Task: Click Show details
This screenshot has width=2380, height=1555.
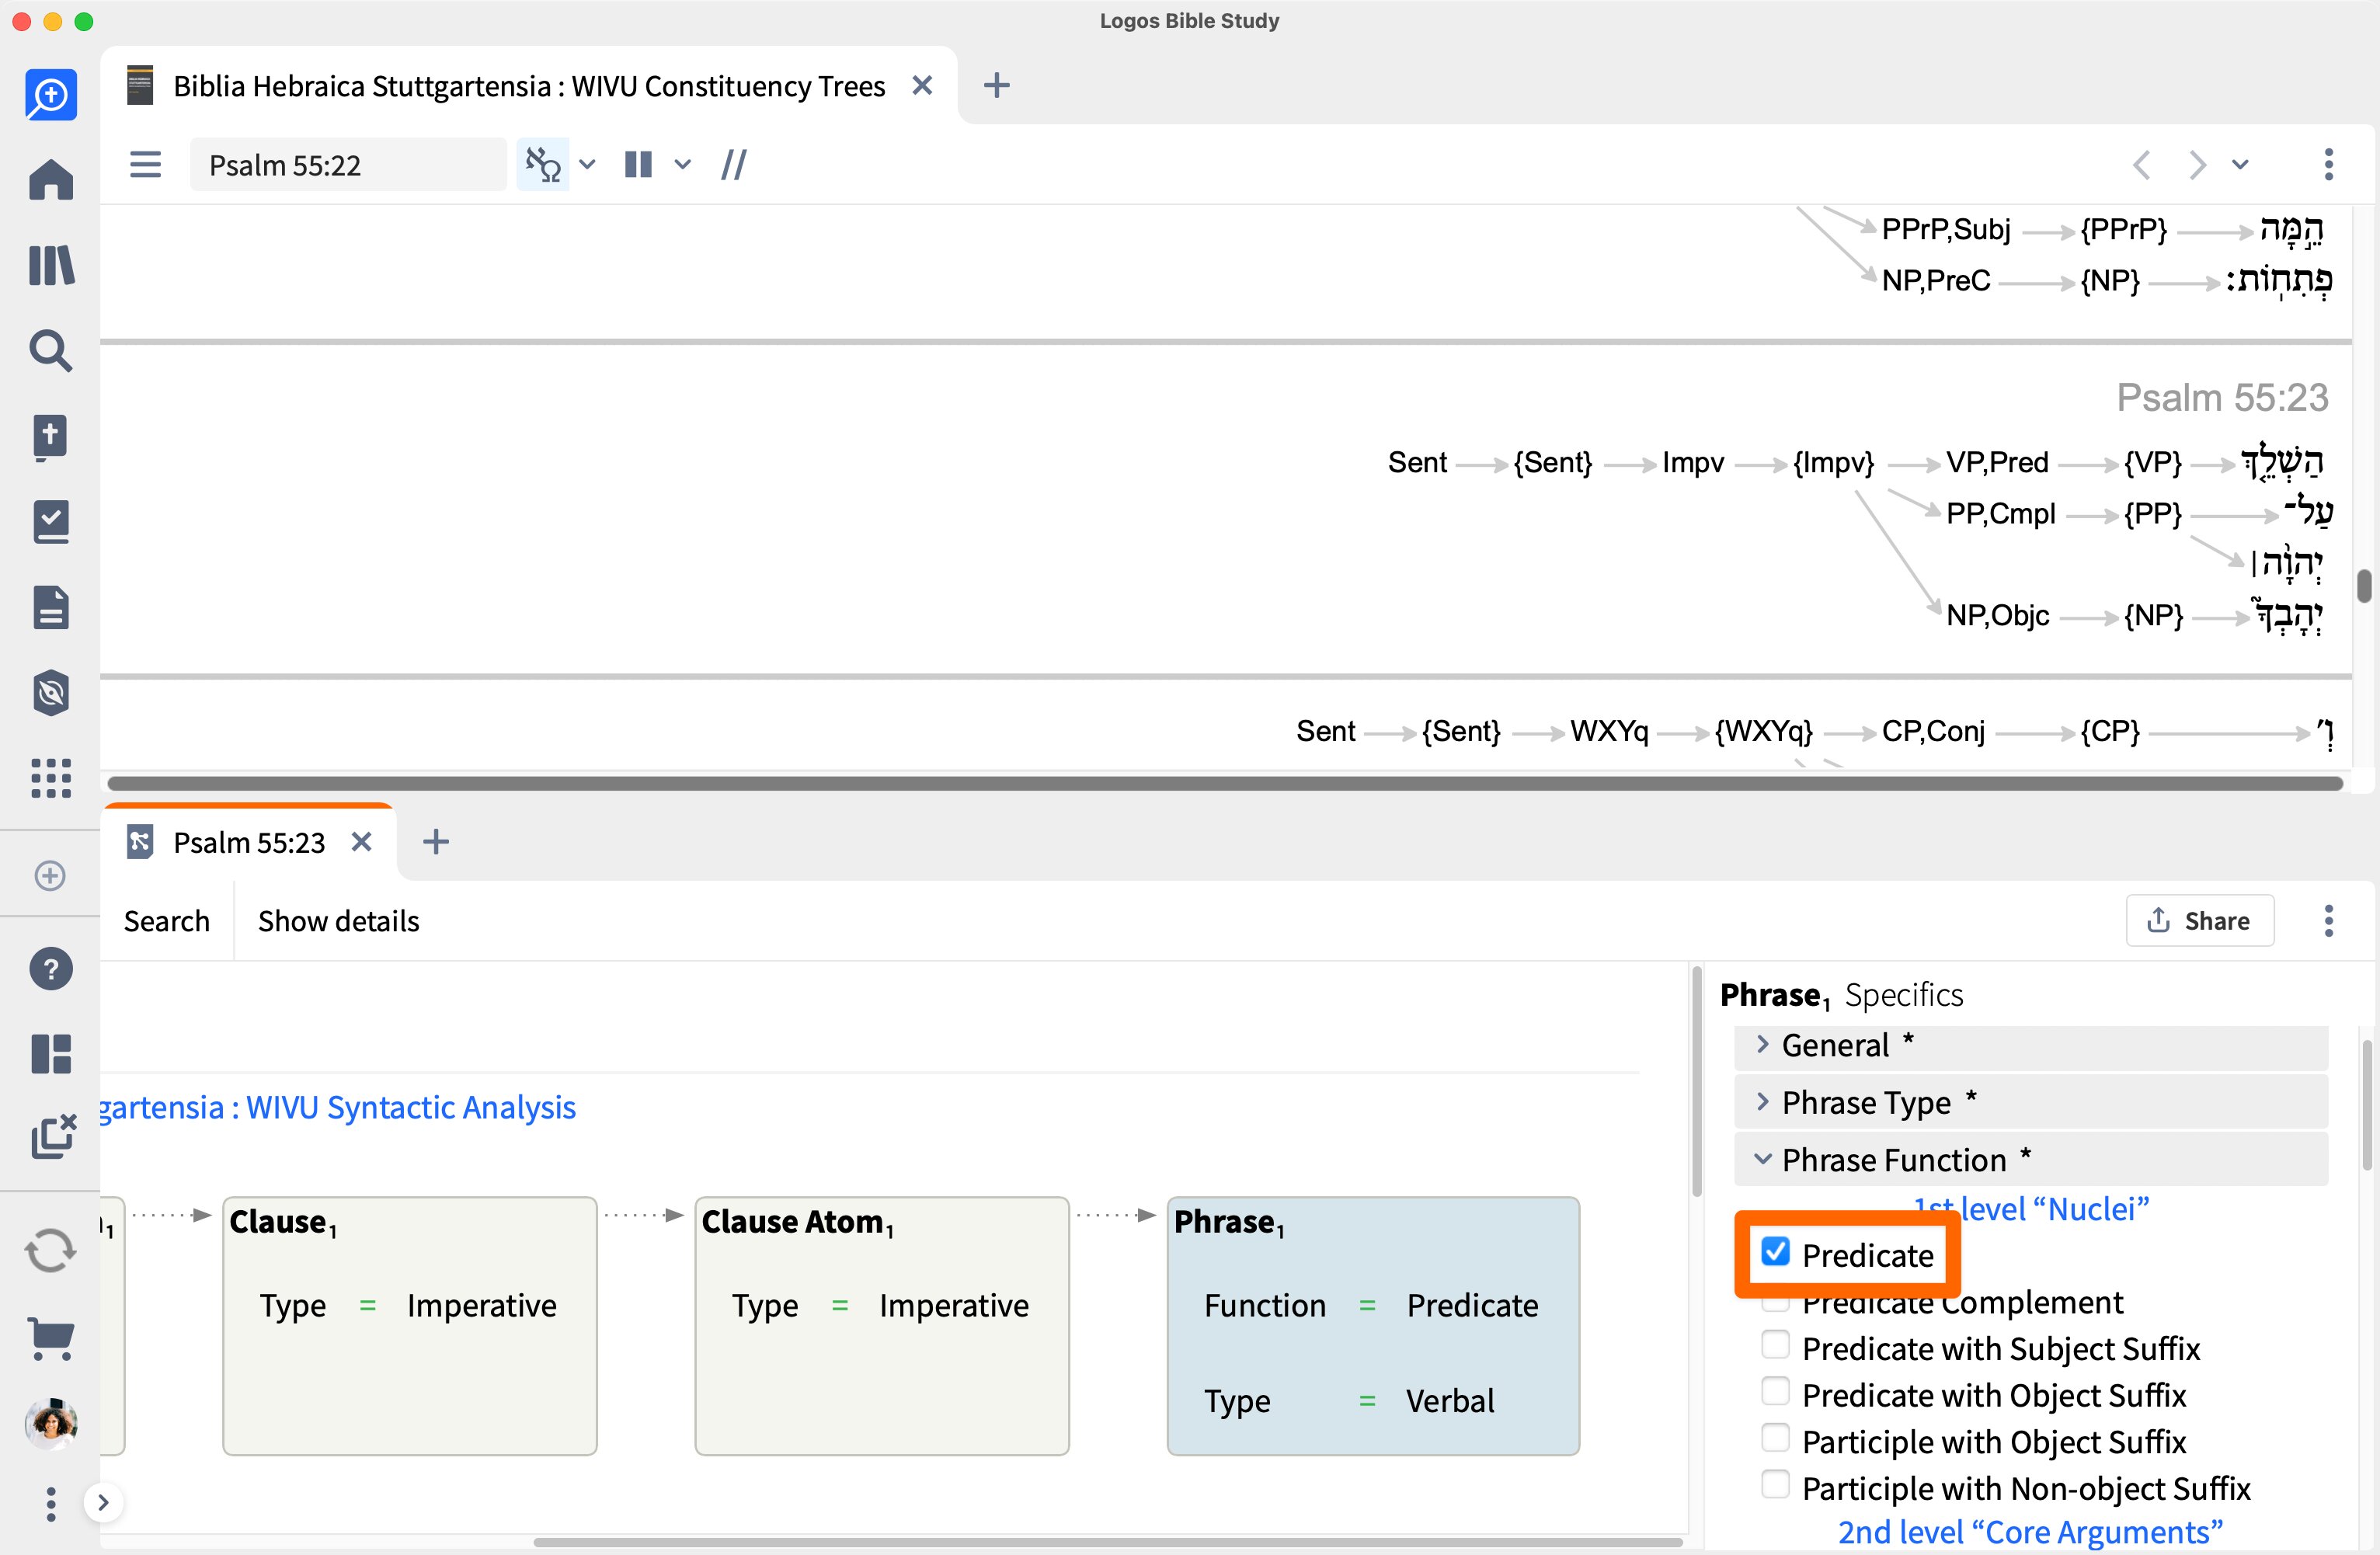Action: point(338,921)
